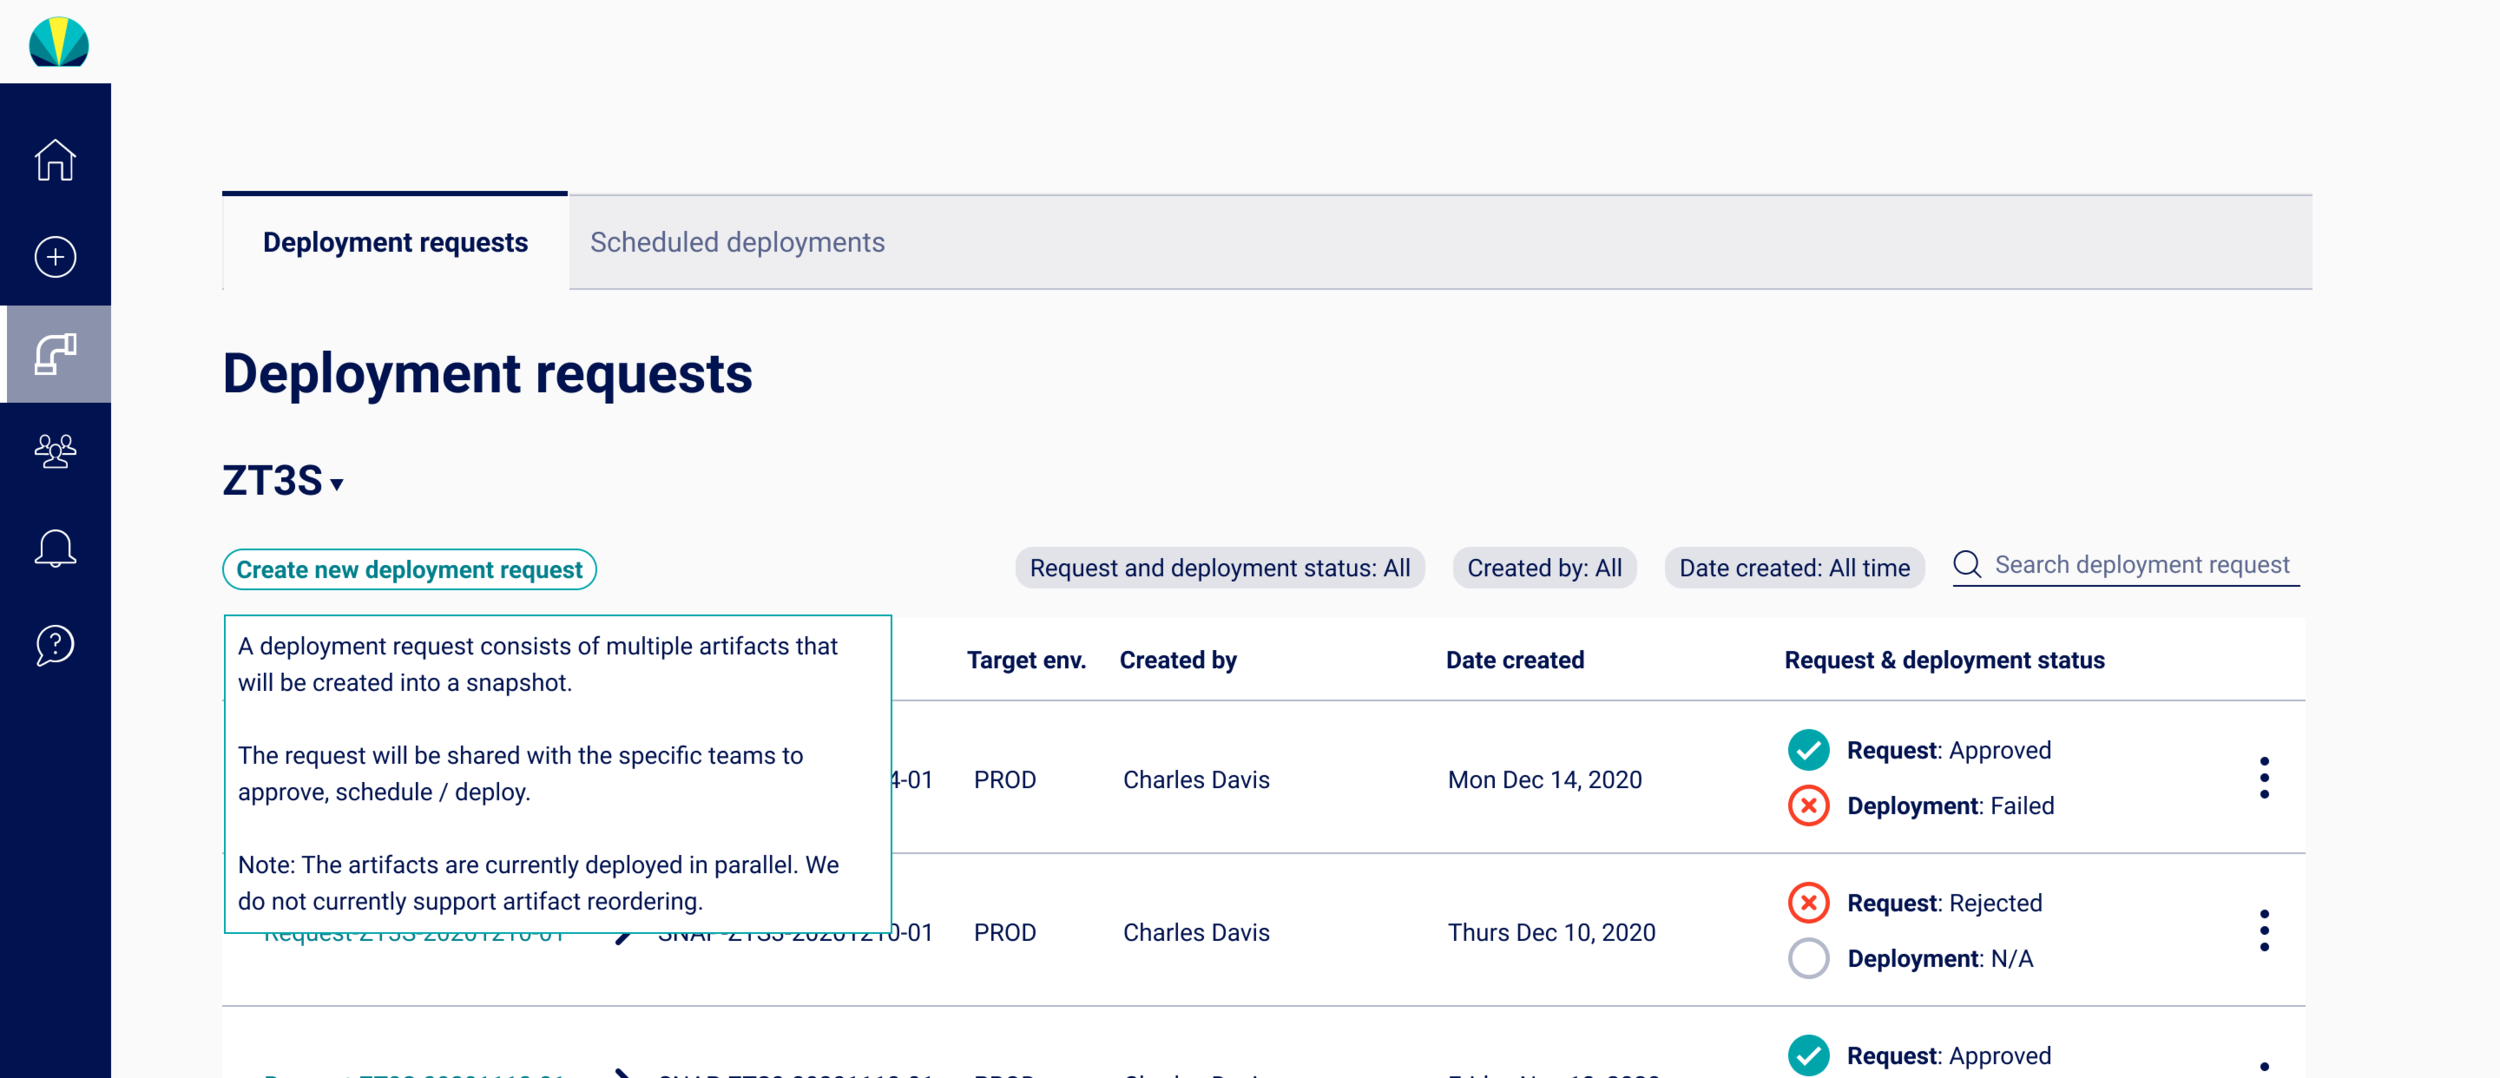Click the Target env. column header

point(1026,660)
